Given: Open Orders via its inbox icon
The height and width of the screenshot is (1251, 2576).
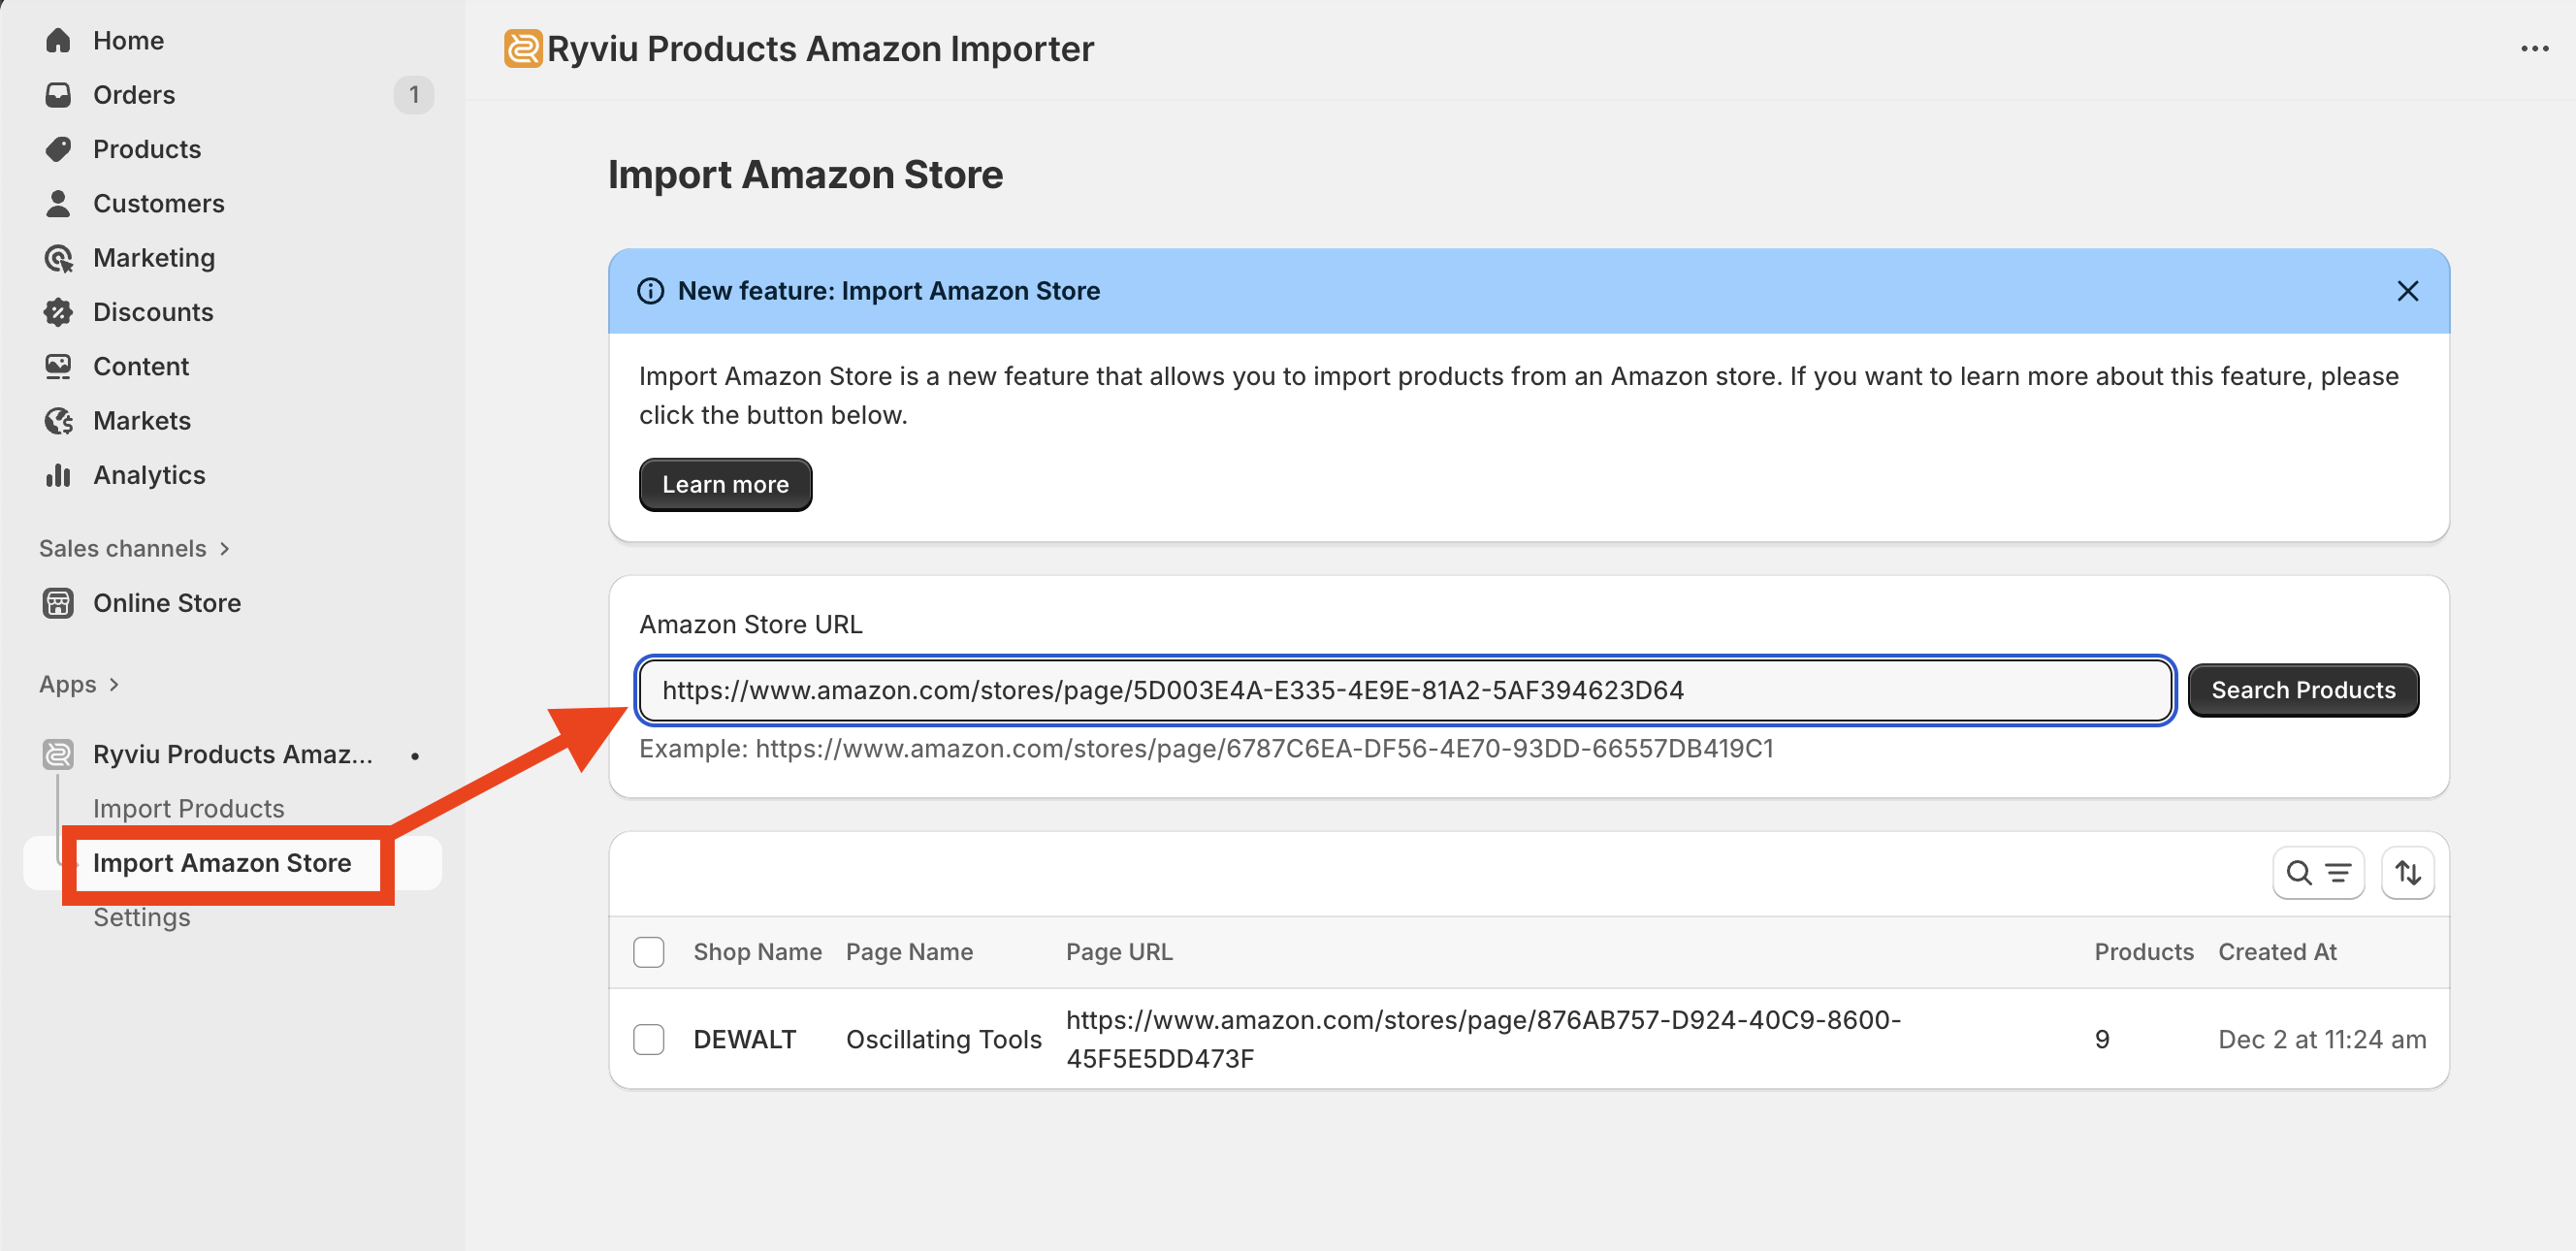Looking at the screenshot, I should [58, 95].
